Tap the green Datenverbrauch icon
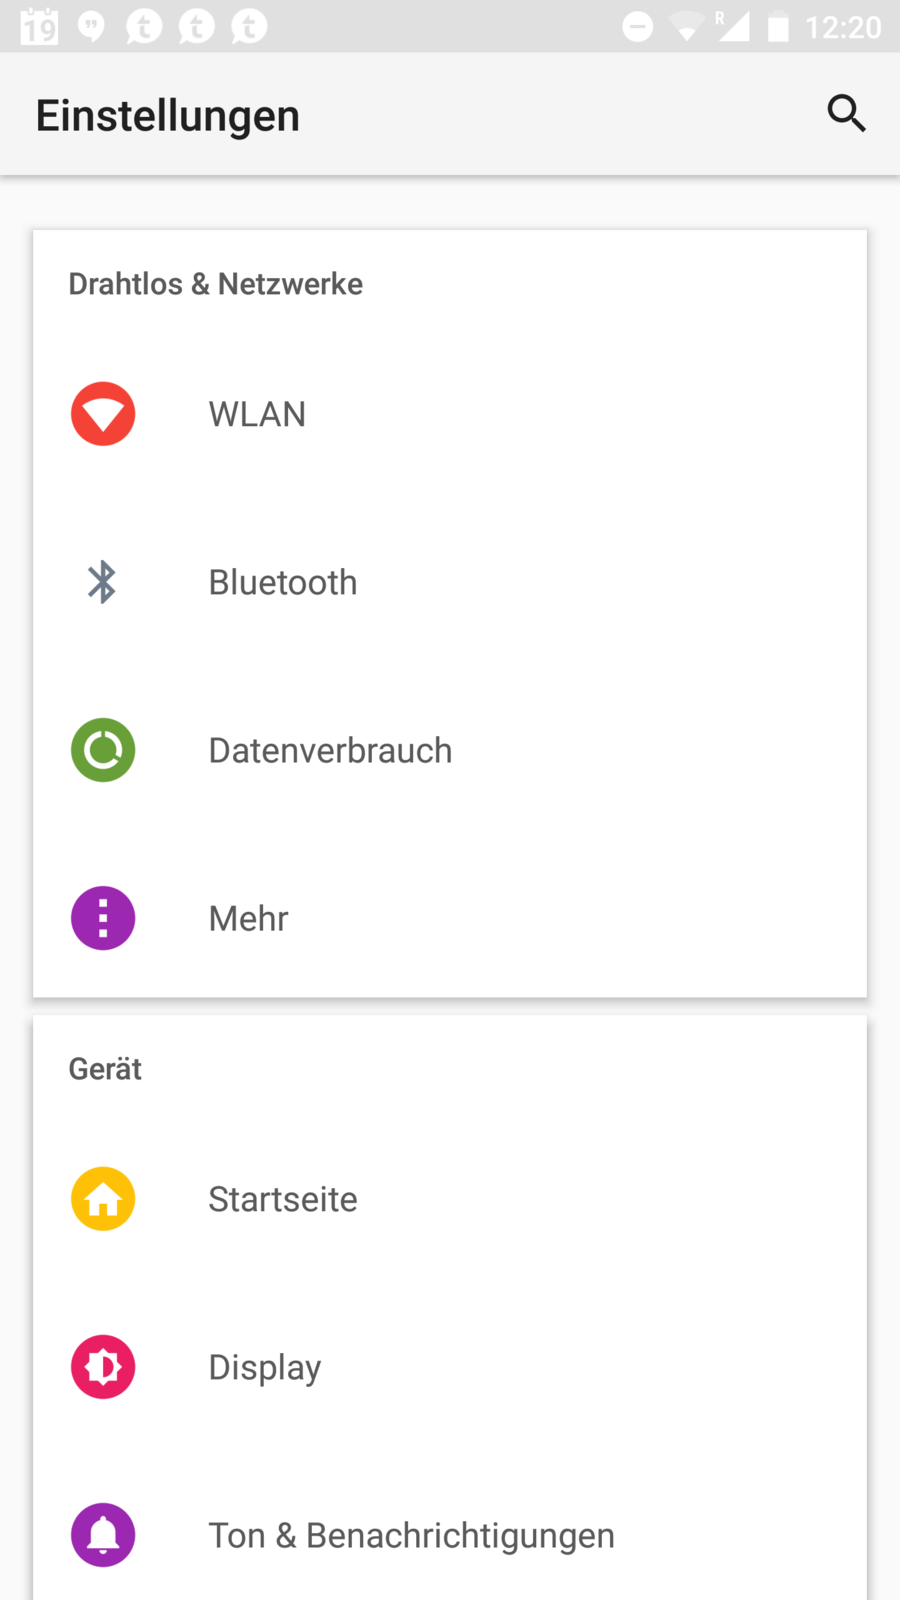The image size is (900, 1600). point(103,750)
